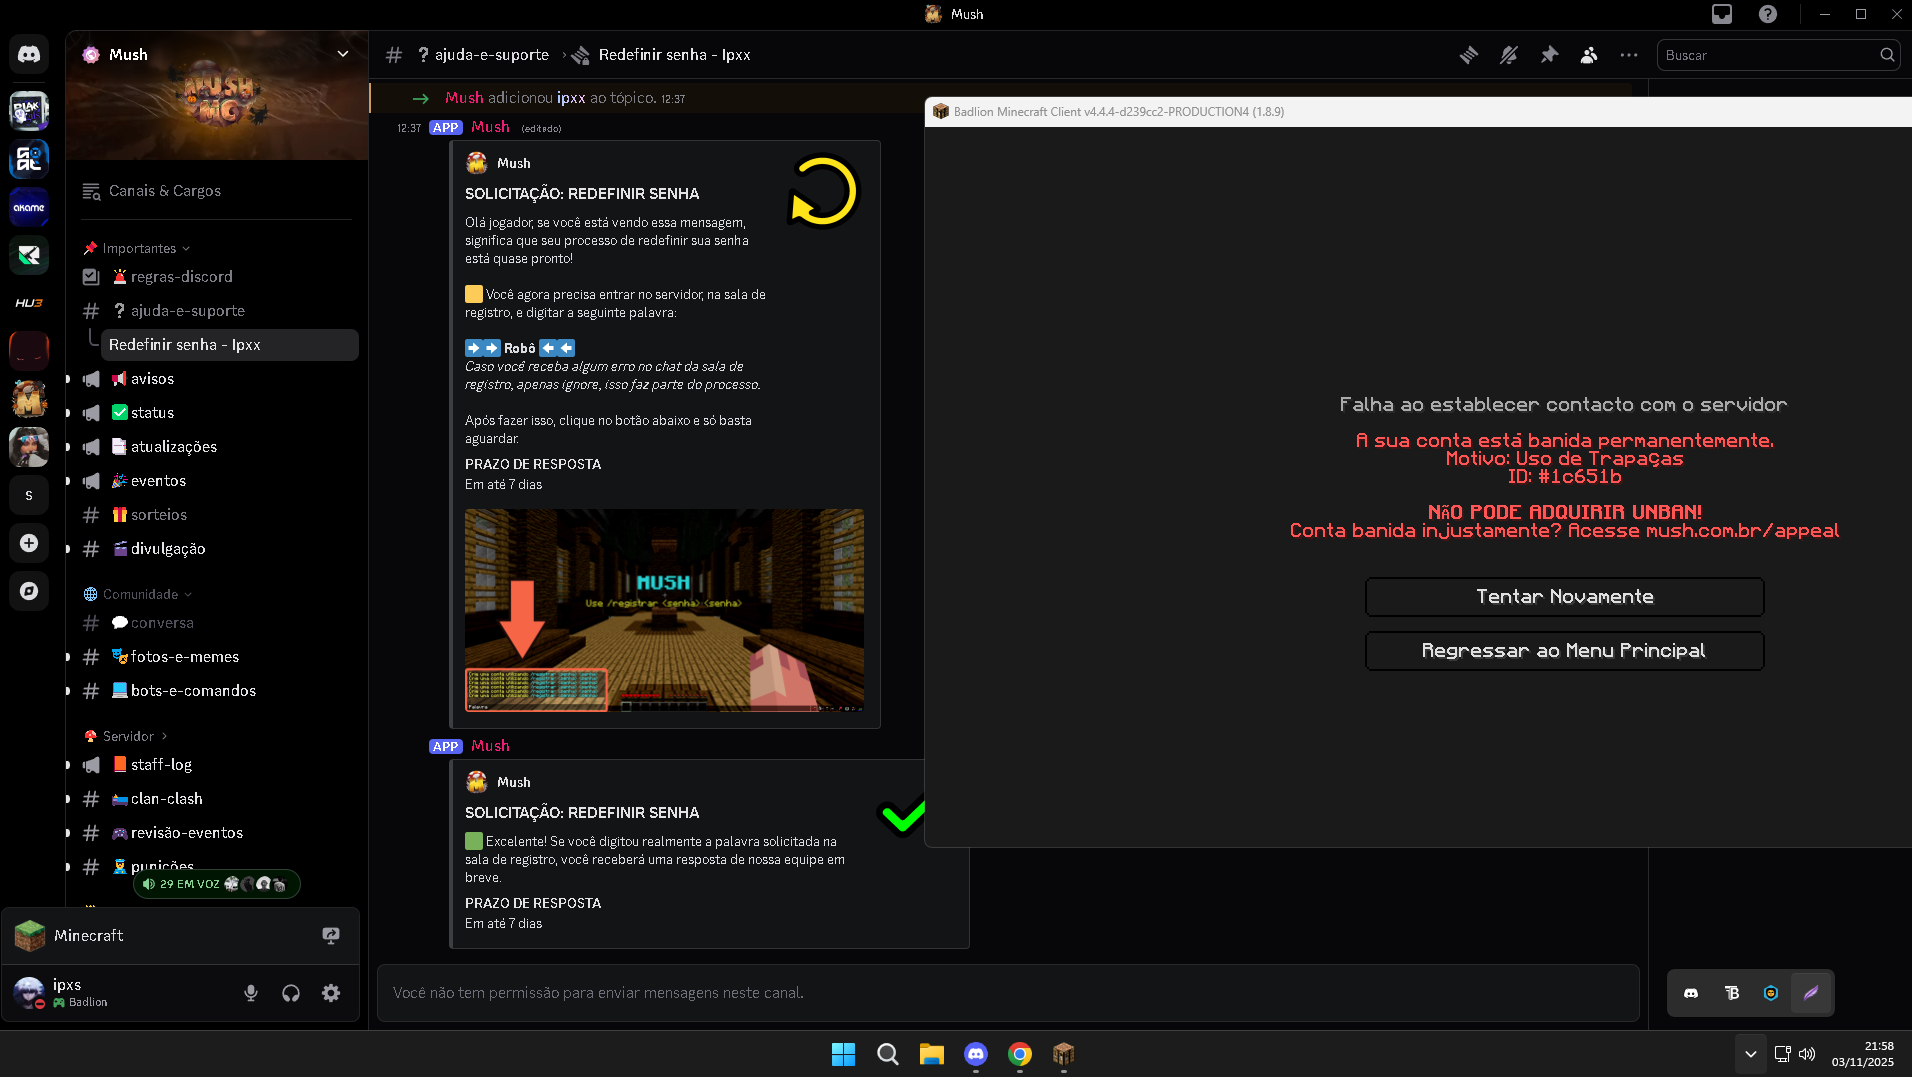
Task: Open the bots-e-comandos channel
Action: click(x=215, y=691)
